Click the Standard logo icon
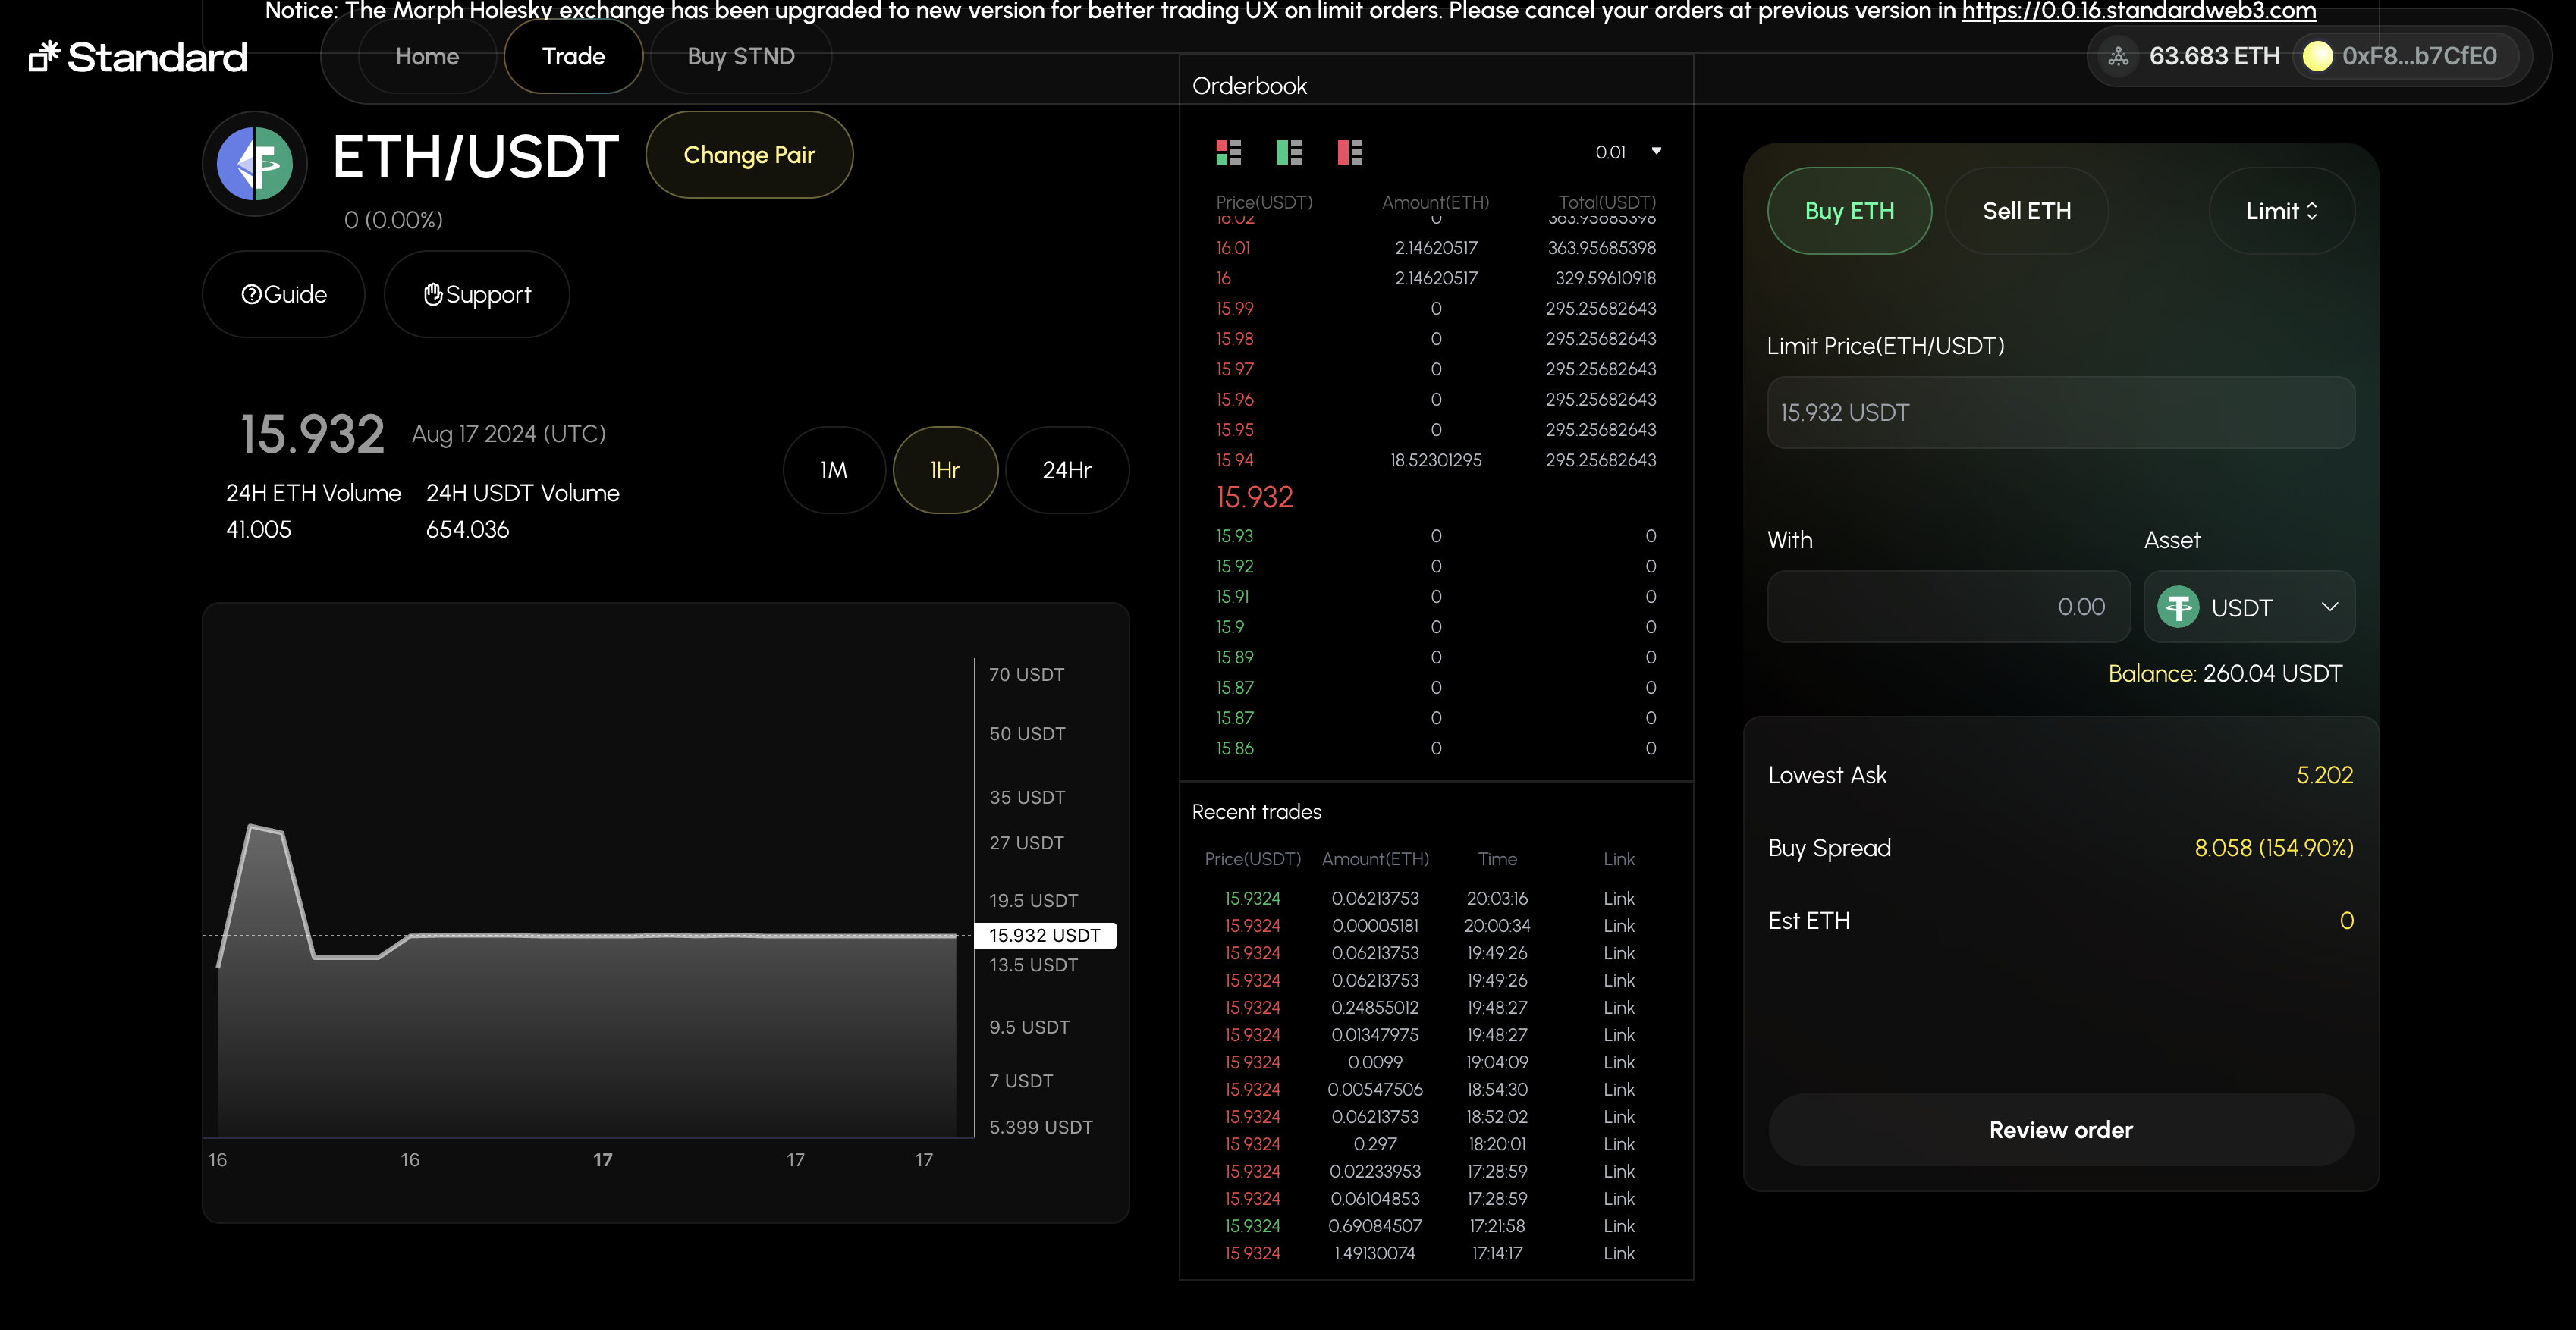 [44, 56]
